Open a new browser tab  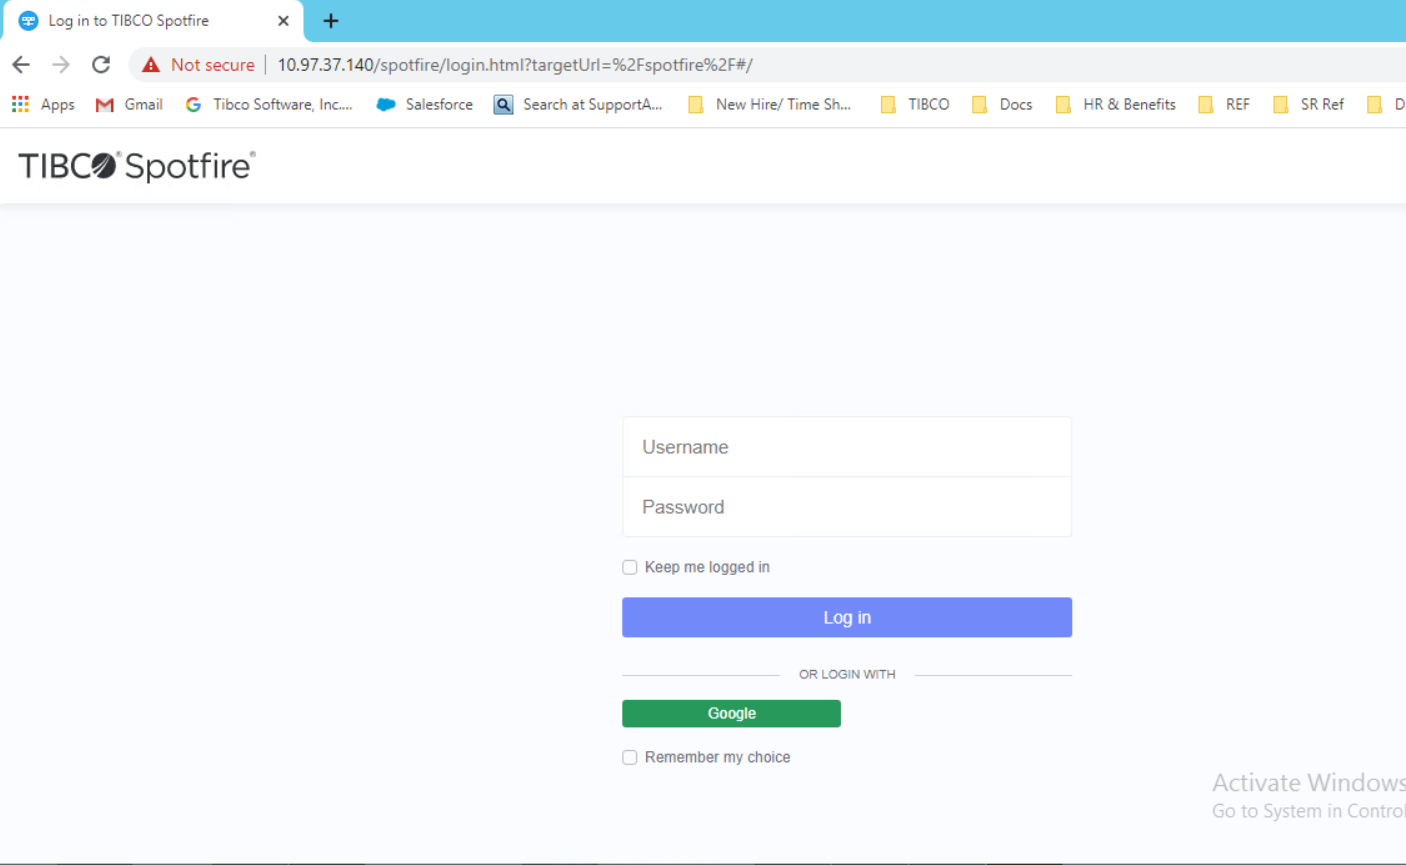(x=331, y=21)
